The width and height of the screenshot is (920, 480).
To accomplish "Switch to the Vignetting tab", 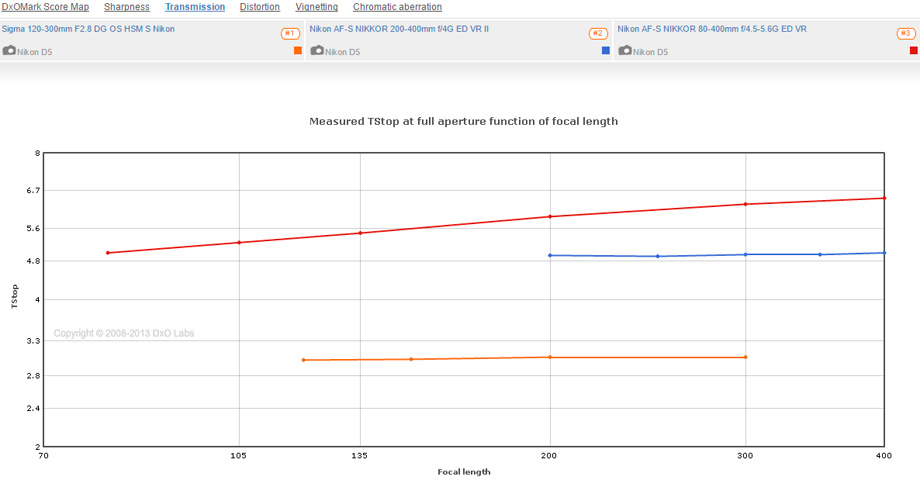I will tap(316, 7).
